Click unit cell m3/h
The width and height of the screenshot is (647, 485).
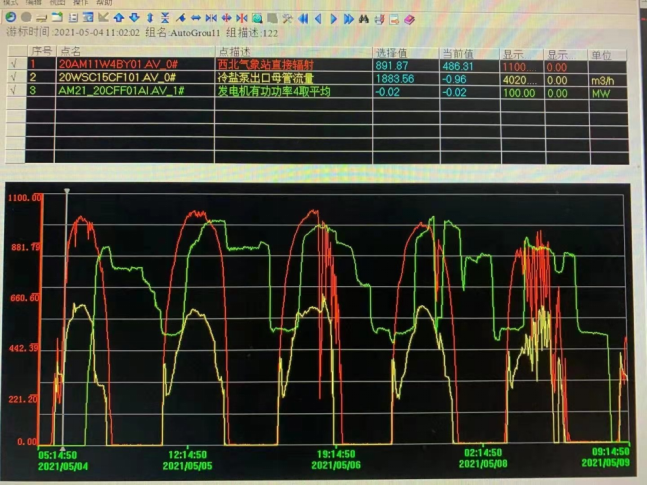point(602,81)
